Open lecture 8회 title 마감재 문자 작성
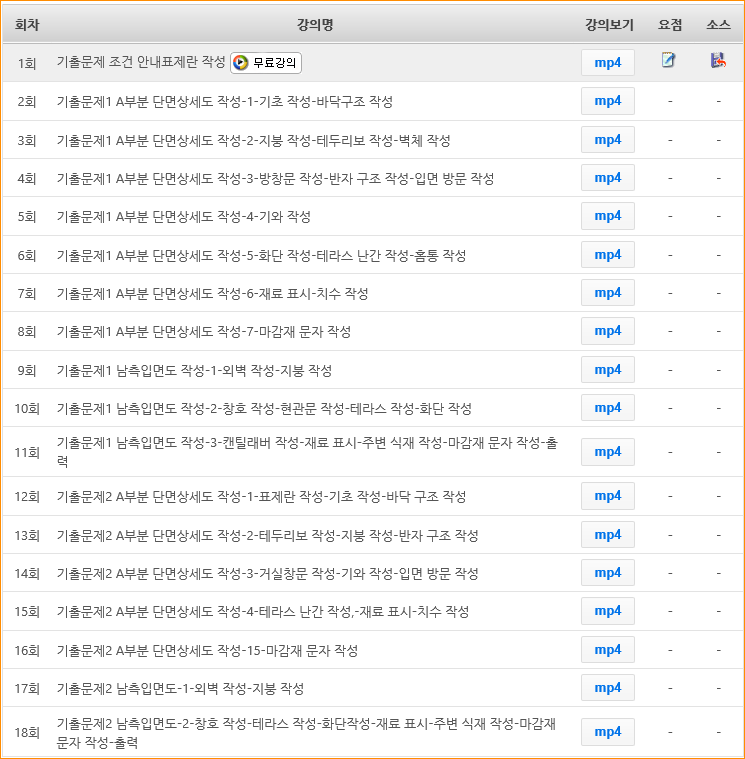Screen dimensions: 745x759 click(x=204, y=332)
